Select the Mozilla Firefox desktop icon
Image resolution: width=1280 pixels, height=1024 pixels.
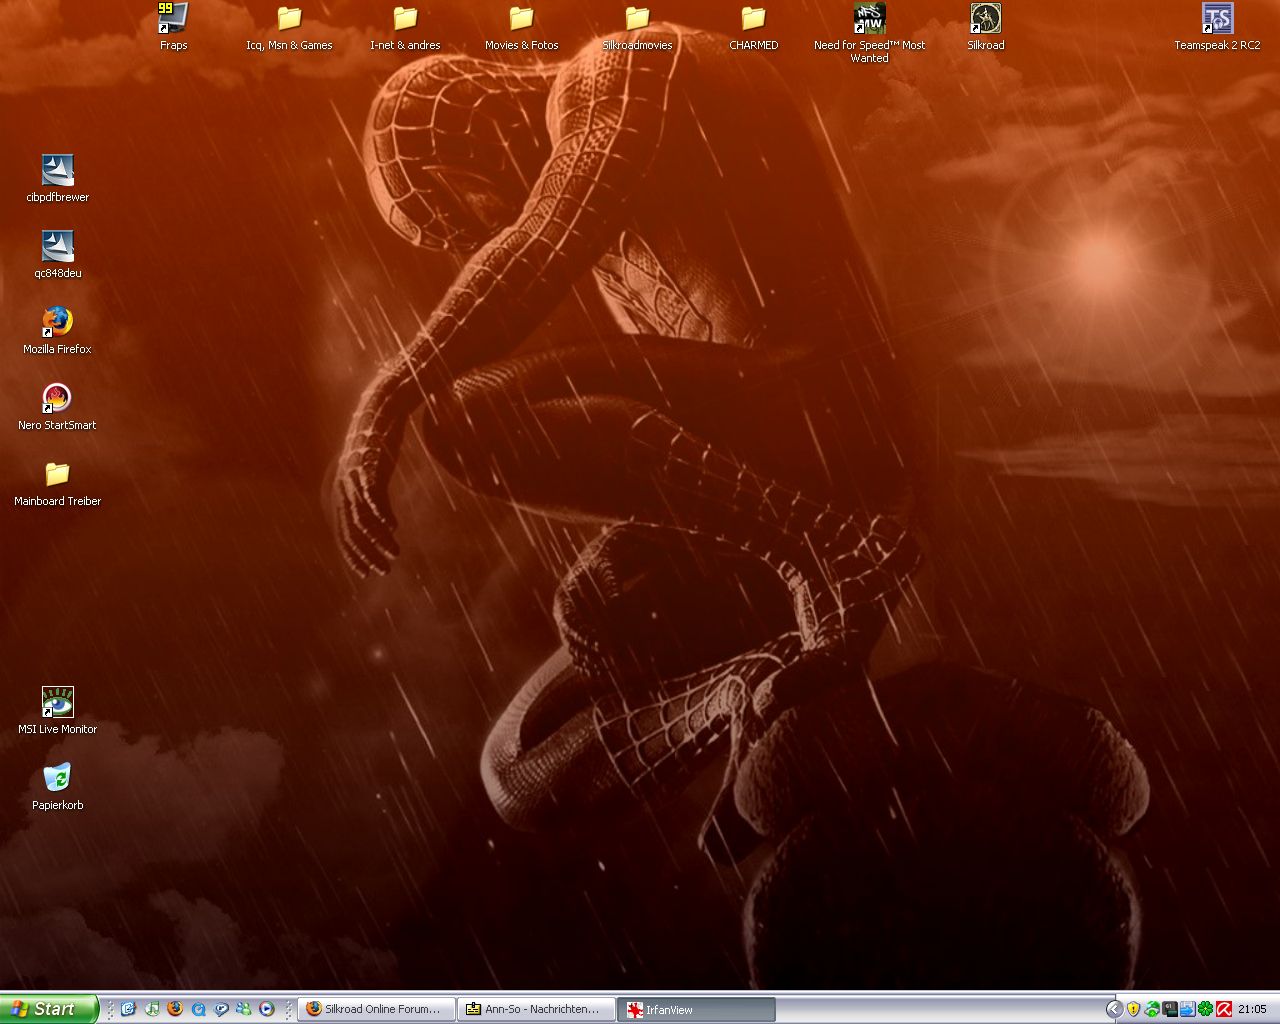pos(57,322)
